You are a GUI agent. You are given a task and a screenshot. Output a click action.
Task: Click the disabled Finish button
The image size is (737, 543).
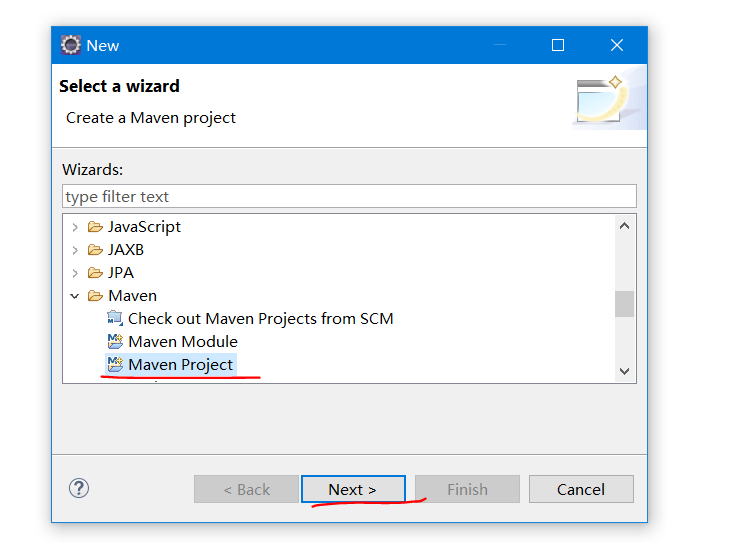click(467, 489)
